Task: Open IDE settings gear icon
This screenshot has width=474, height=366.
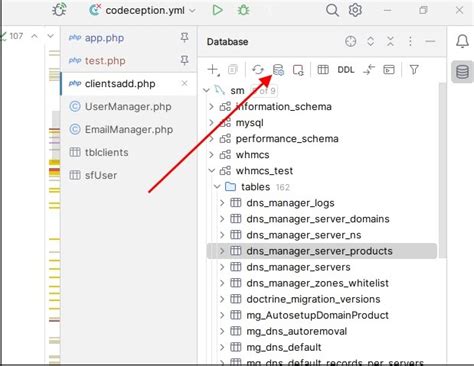Action: 355,10
